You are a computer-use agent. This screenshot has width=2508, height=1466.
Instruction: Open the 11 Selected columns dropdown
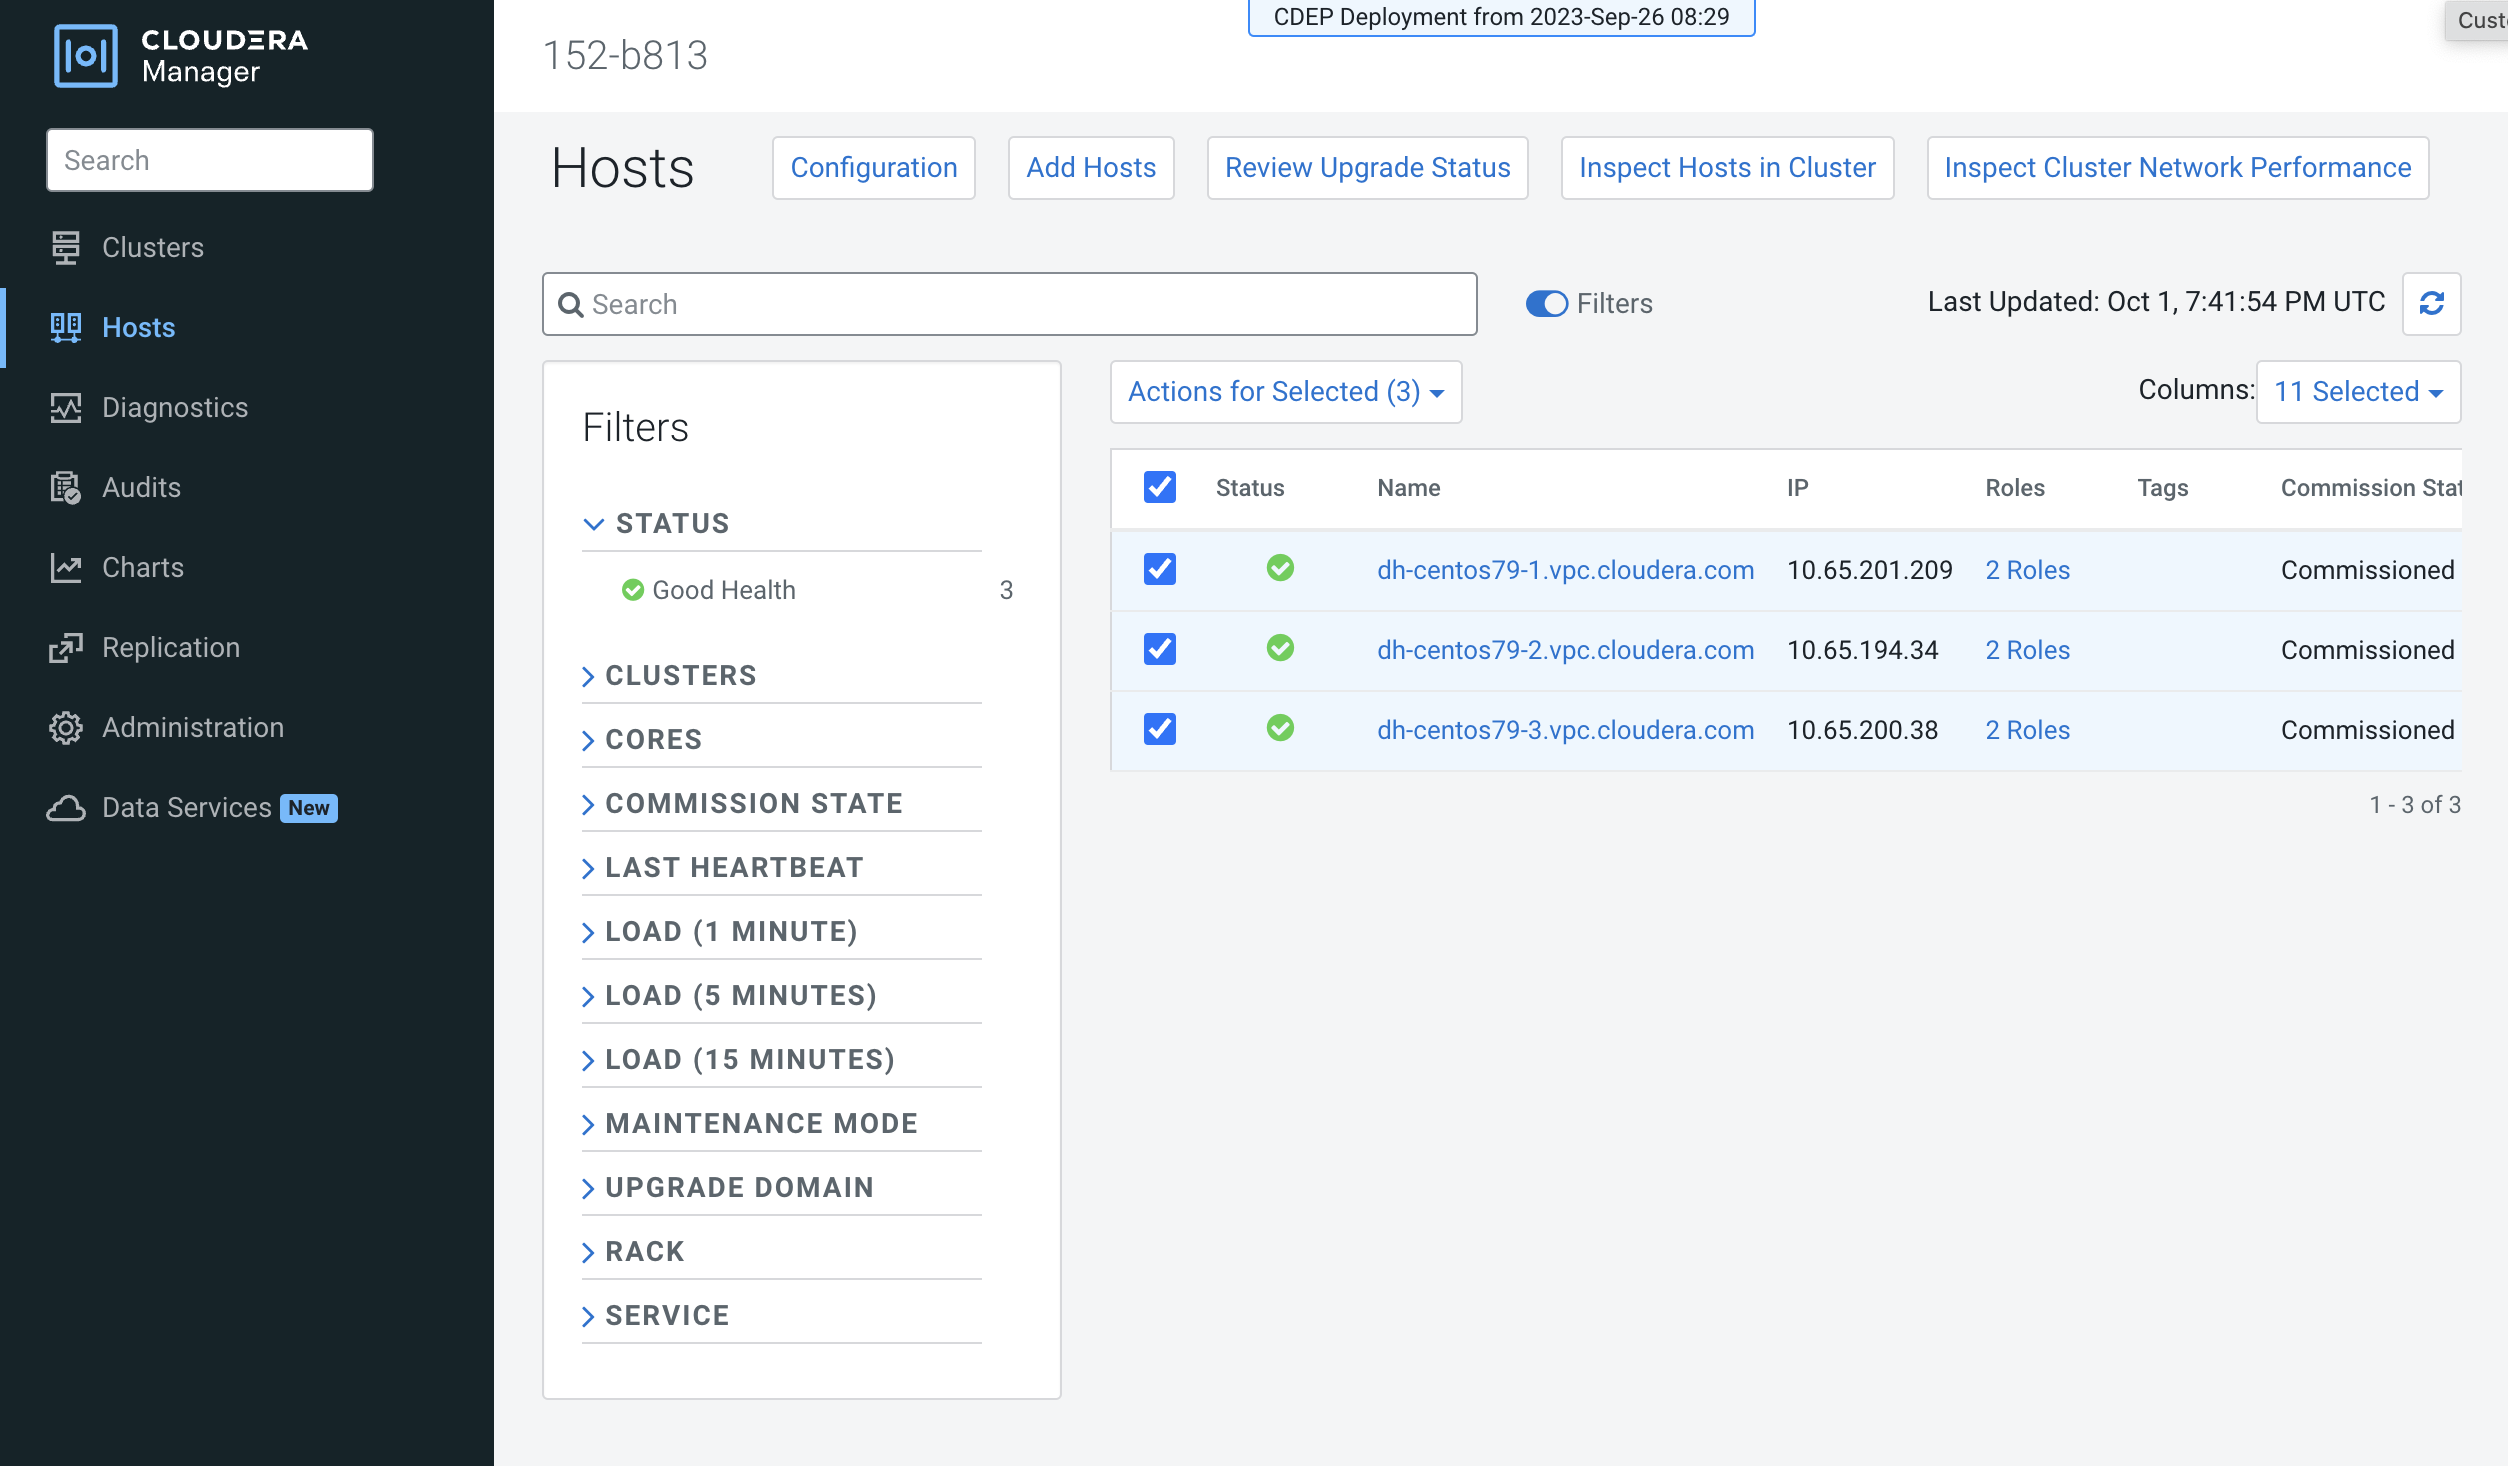[2357, 392]
